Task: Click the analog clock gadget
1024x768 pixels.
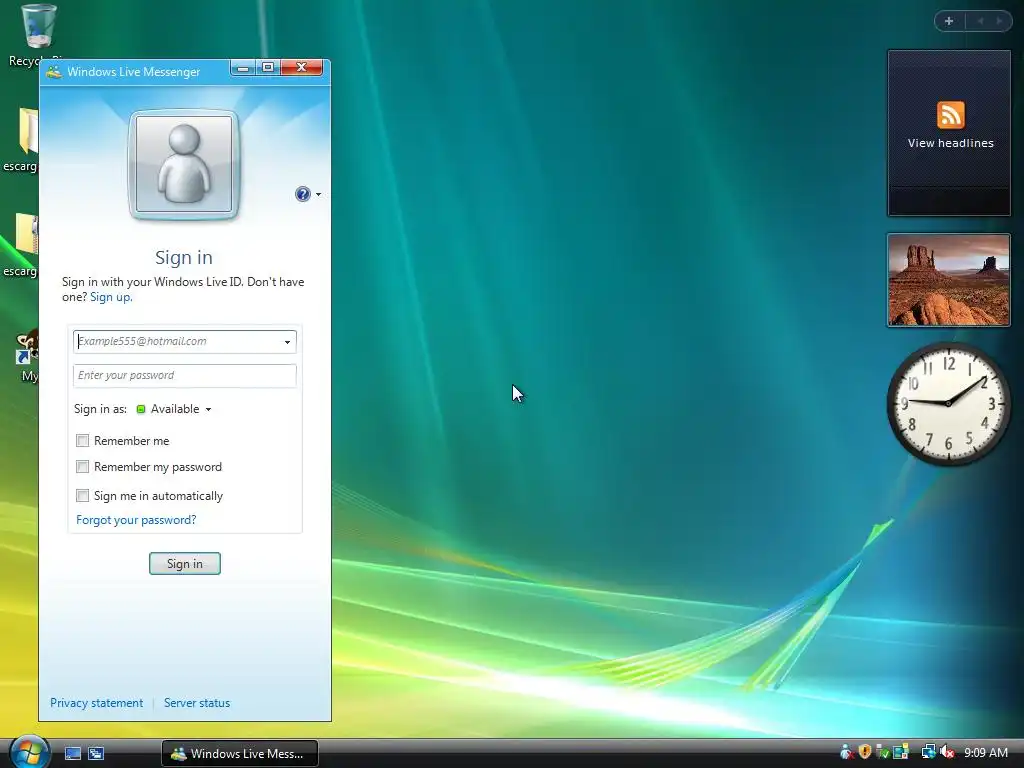Action: coord(948,403)
